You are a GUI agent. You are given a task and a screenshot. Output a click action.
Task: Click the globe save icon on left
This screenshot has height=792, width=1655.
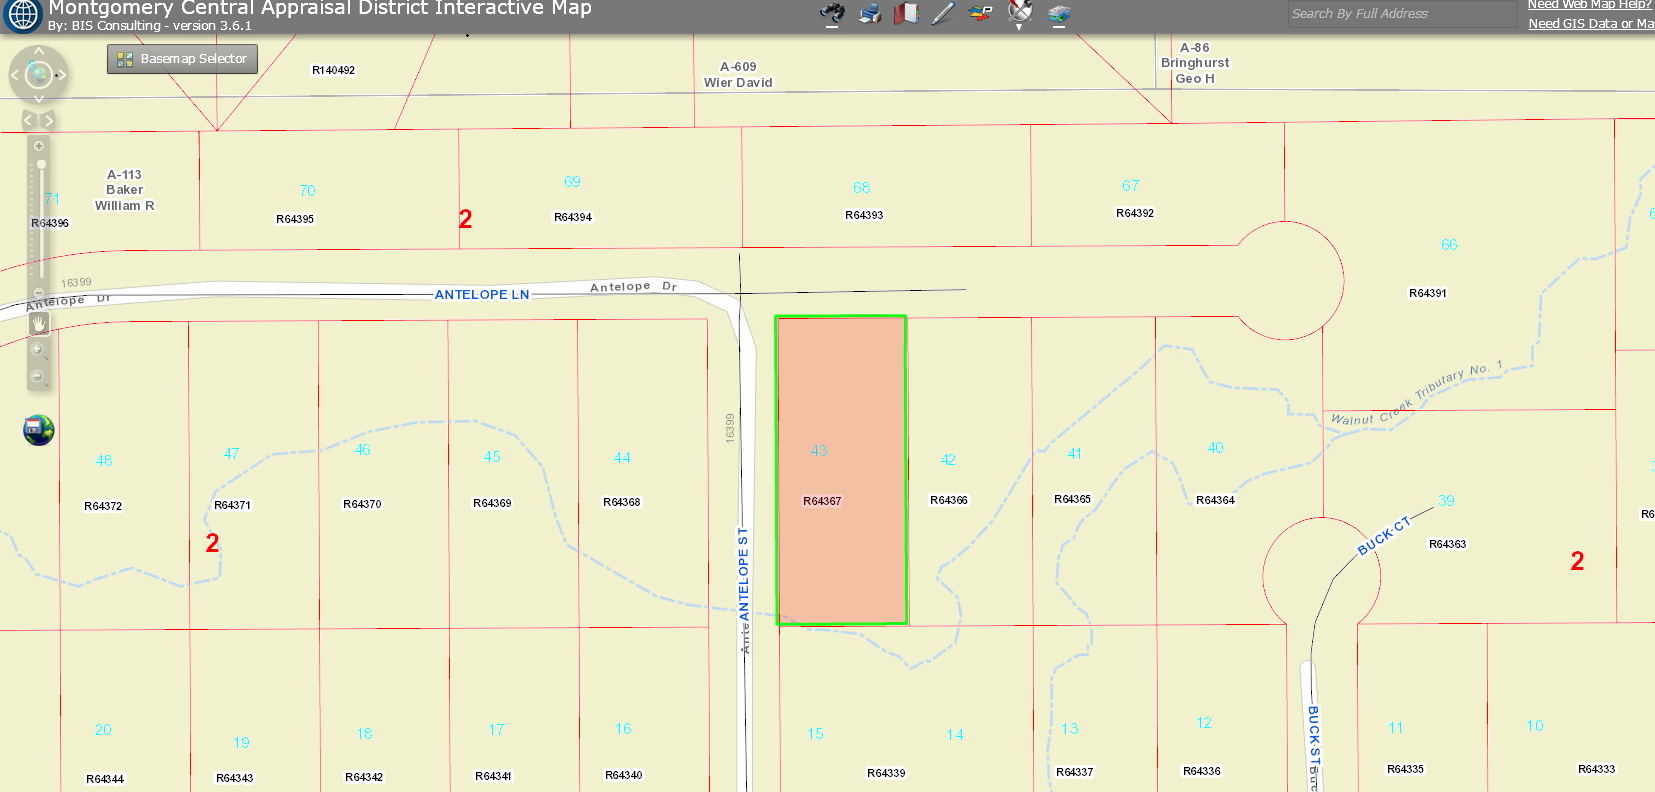pyautogui.click(x=39, y=430)
